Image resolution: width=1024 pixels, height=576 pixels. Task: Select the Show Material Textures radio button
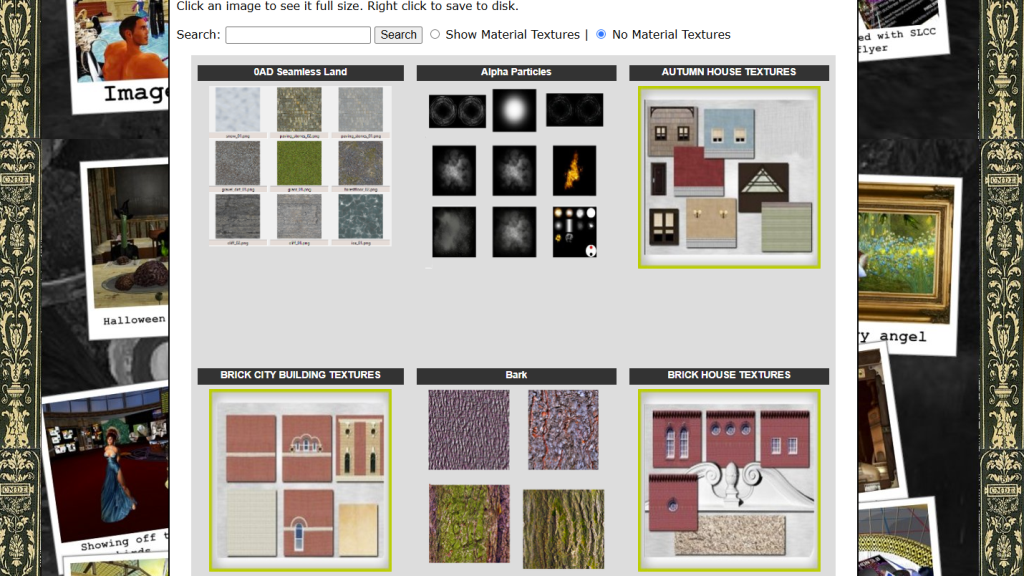point(435,34)
